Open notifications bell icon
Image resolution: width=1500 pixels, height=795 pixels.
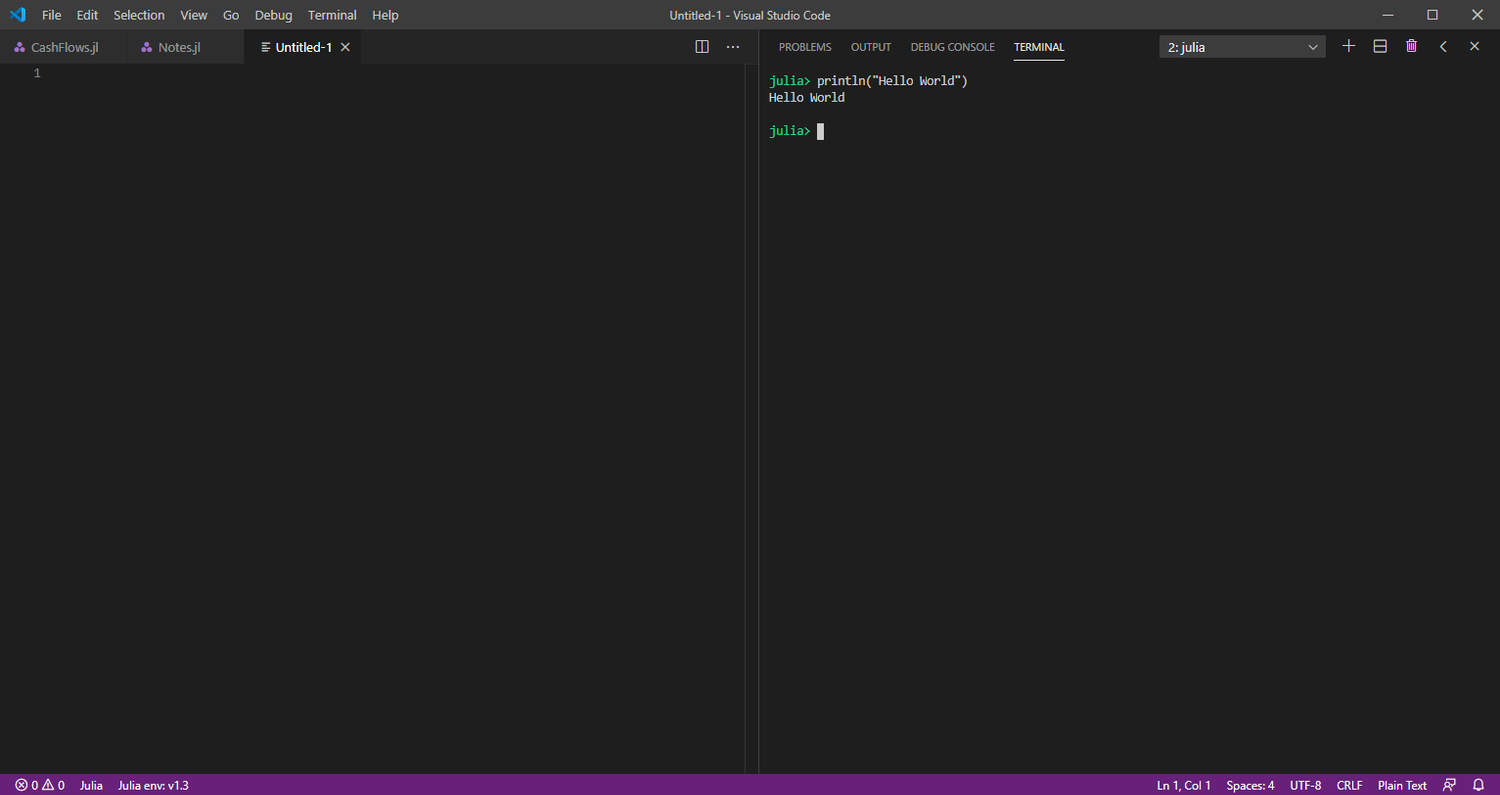tap(1479, 785)
